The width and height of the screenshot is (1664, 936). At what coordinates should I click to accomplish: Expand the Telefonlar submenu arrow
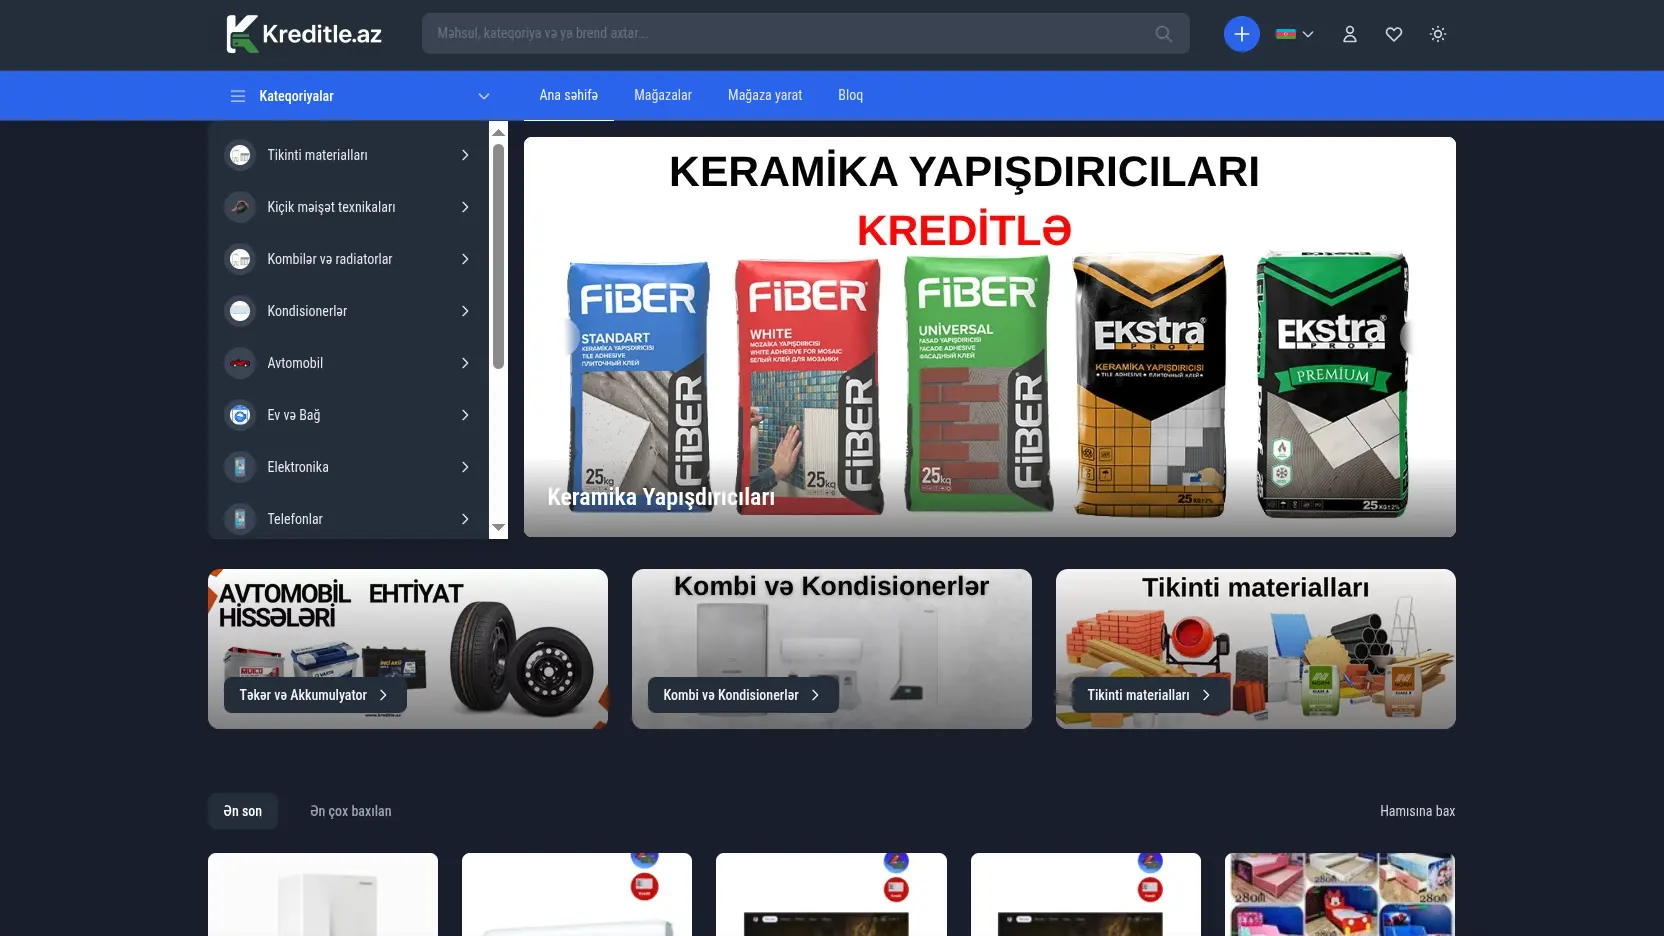click(465, 519)
